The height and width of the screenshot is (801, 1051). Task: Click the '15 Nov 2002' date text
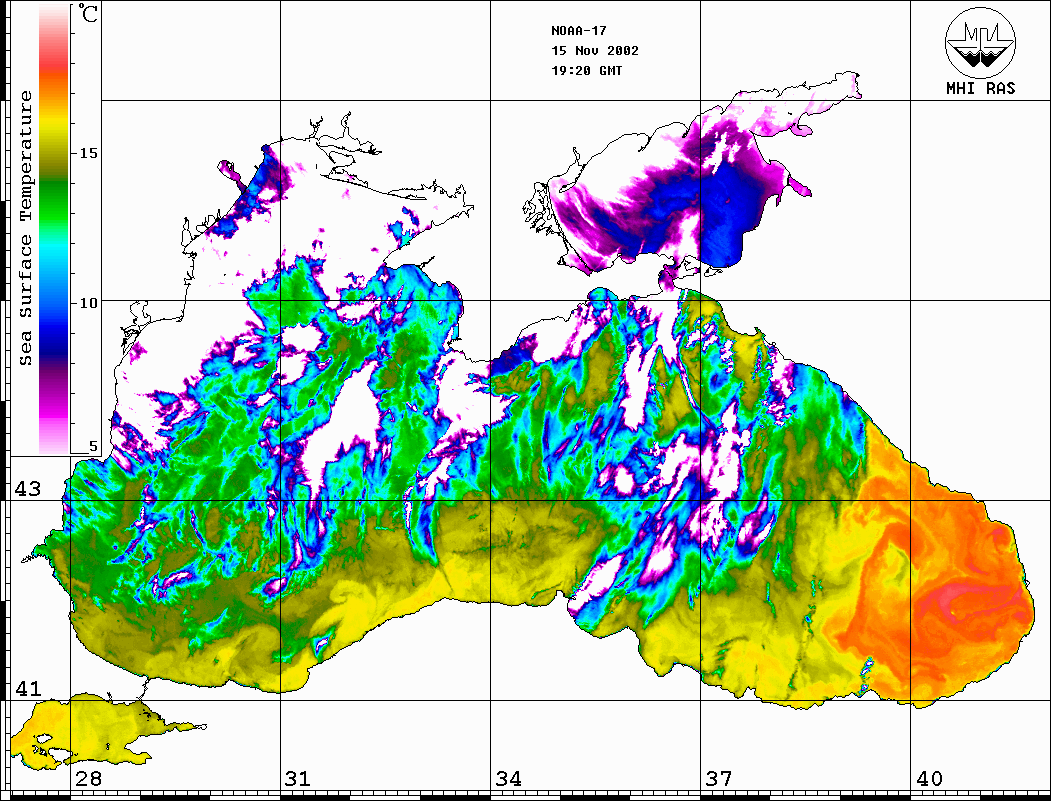595,51
